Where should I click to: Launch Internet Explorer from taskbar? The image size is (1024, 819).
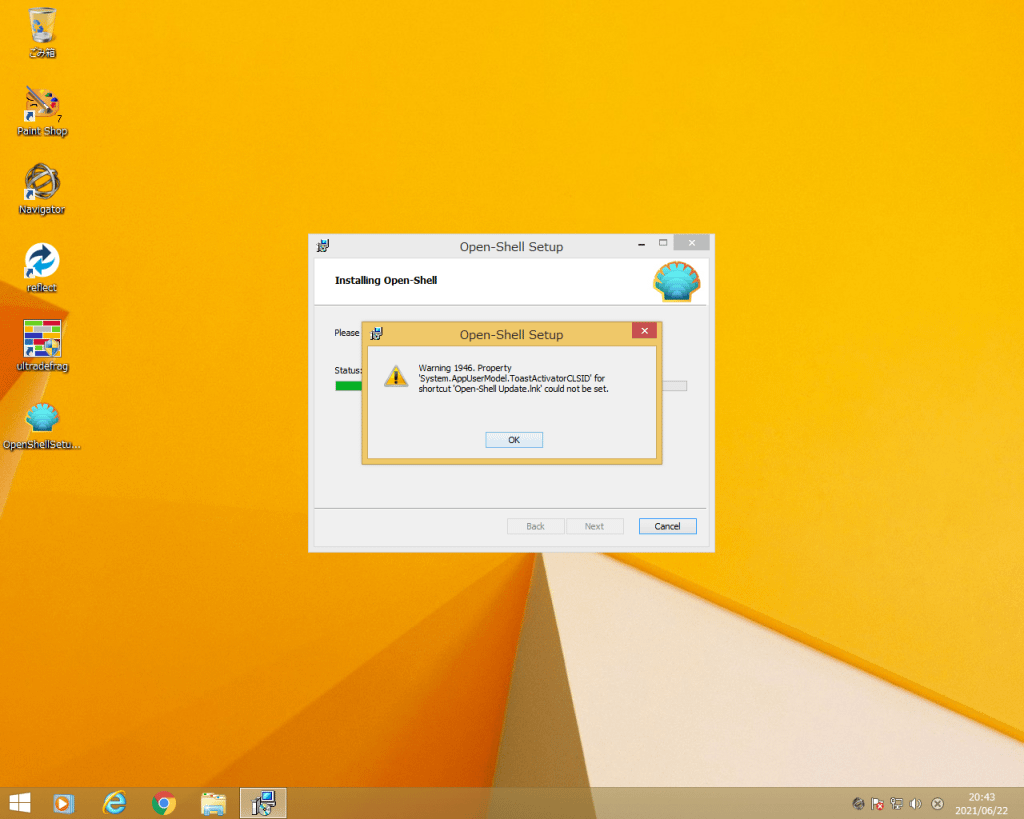114,803
